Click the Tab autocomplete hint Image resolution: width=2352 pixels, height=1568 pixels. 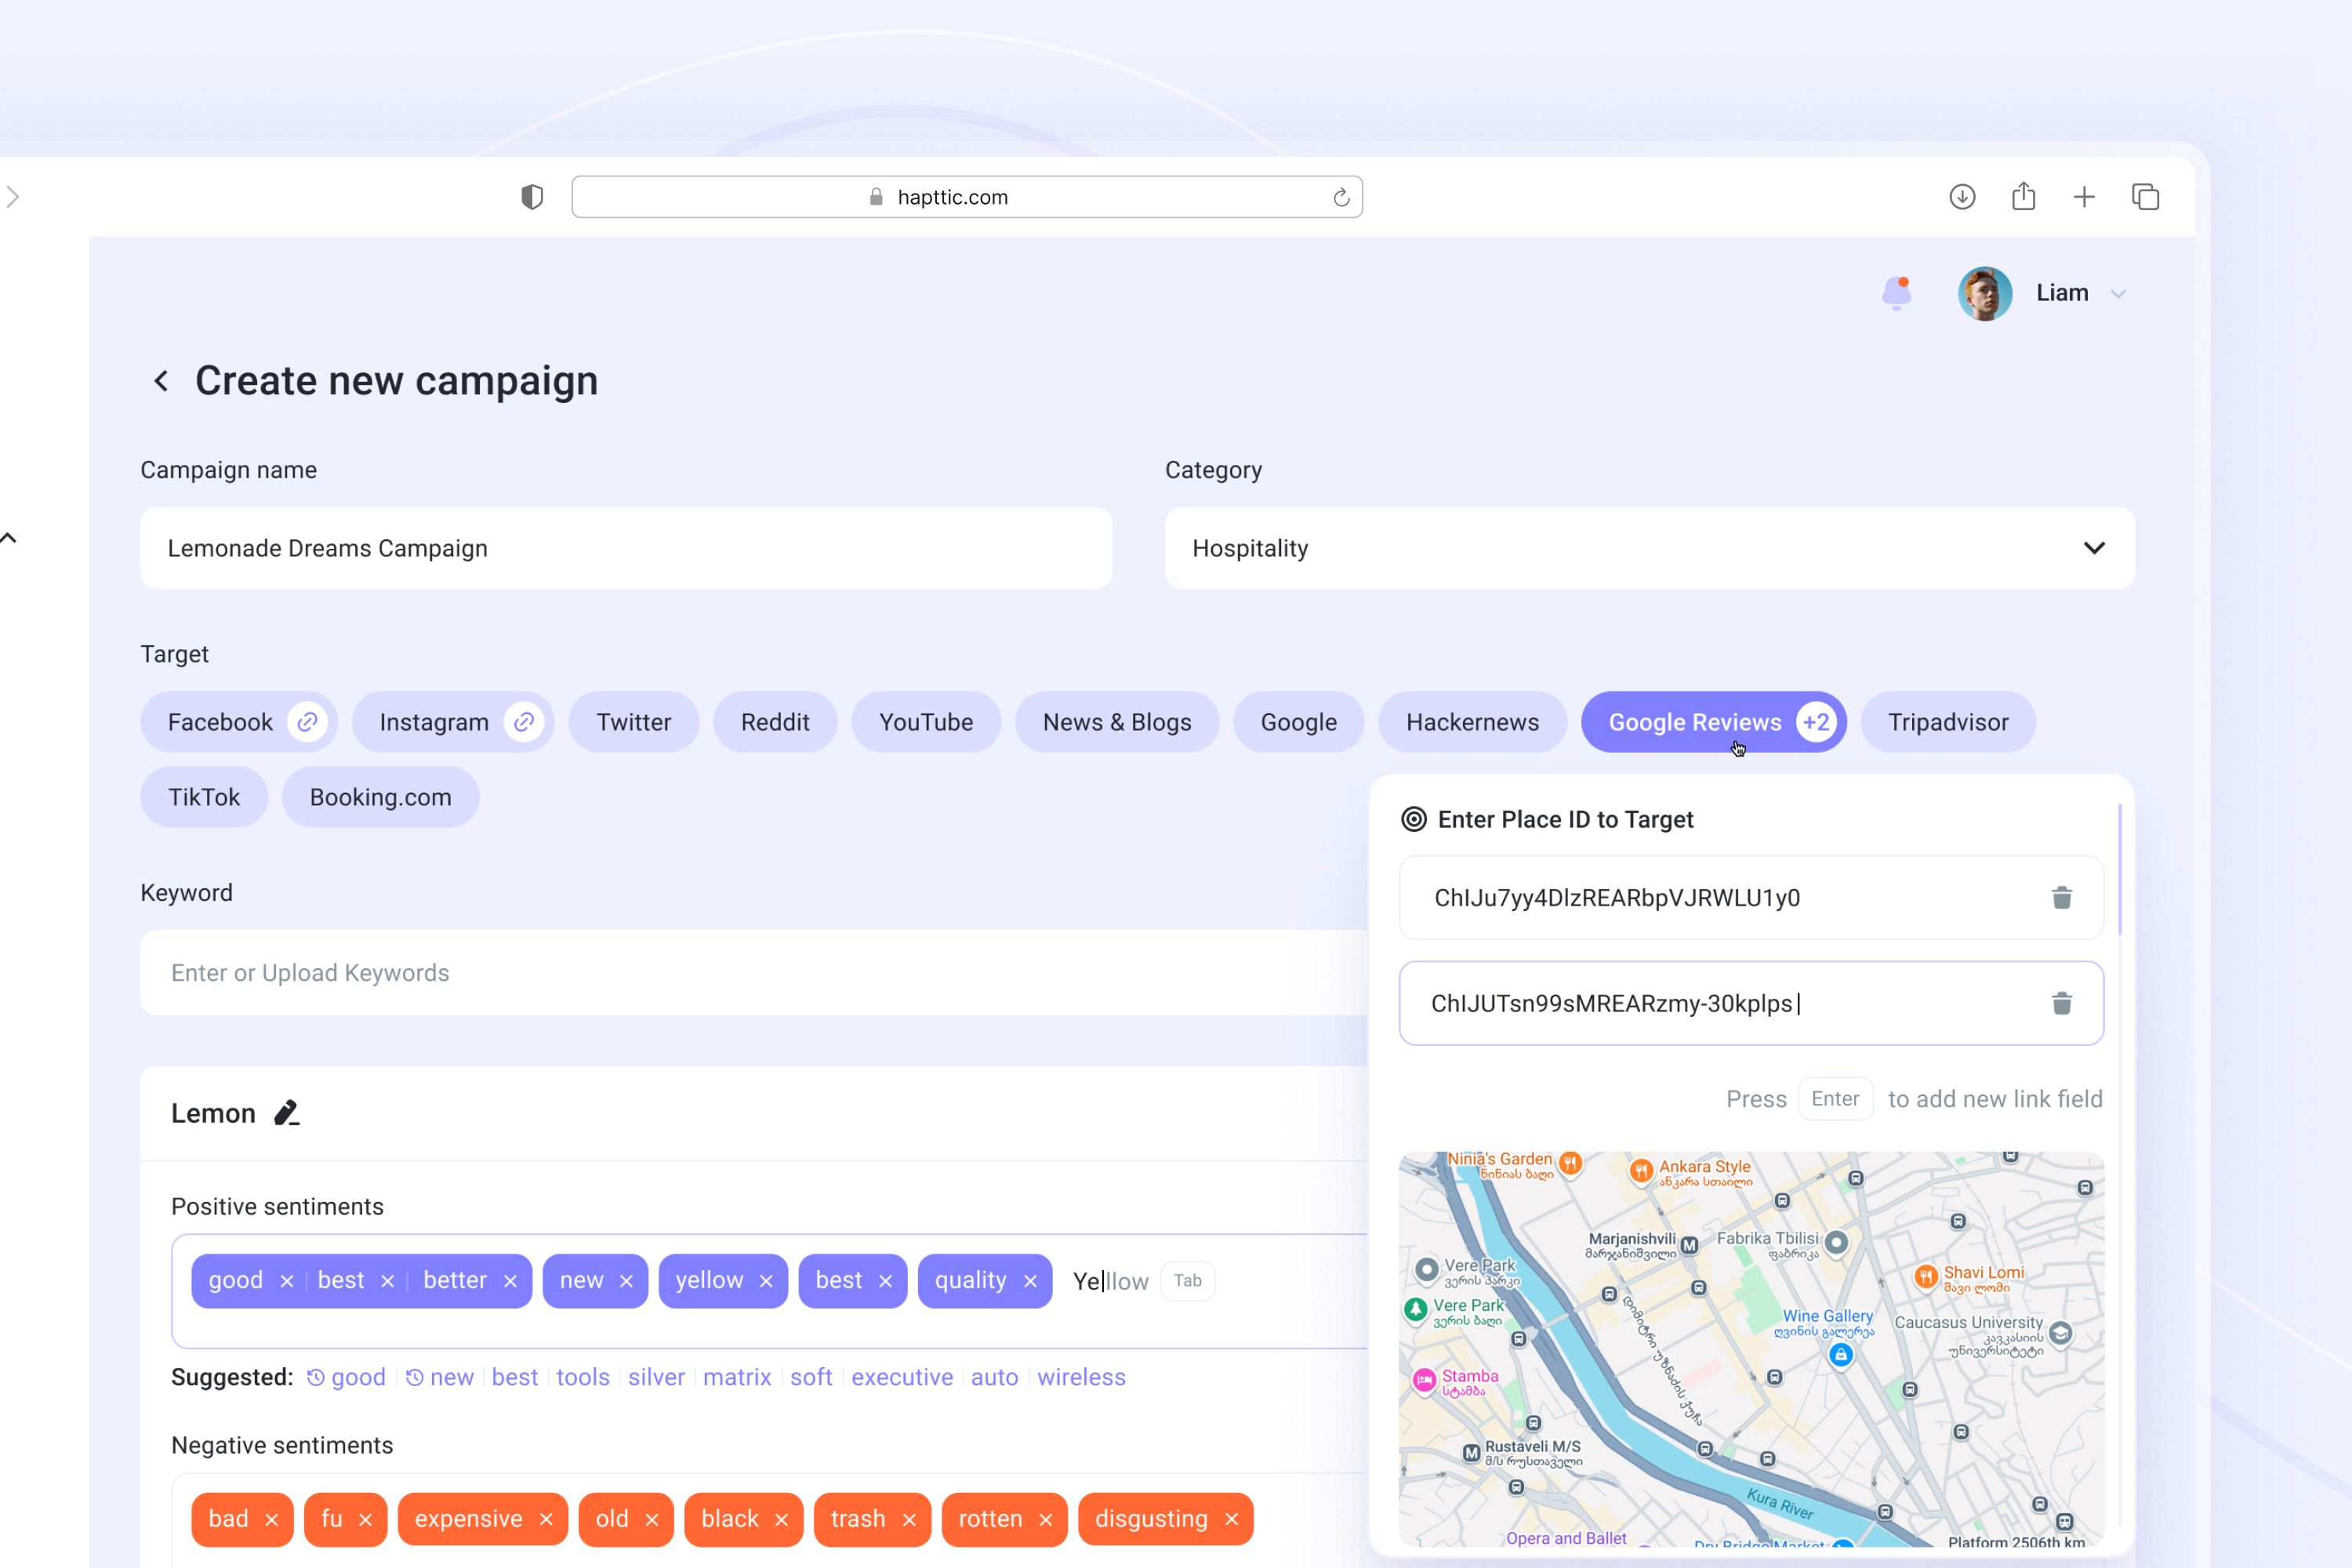(1187, 1281)
